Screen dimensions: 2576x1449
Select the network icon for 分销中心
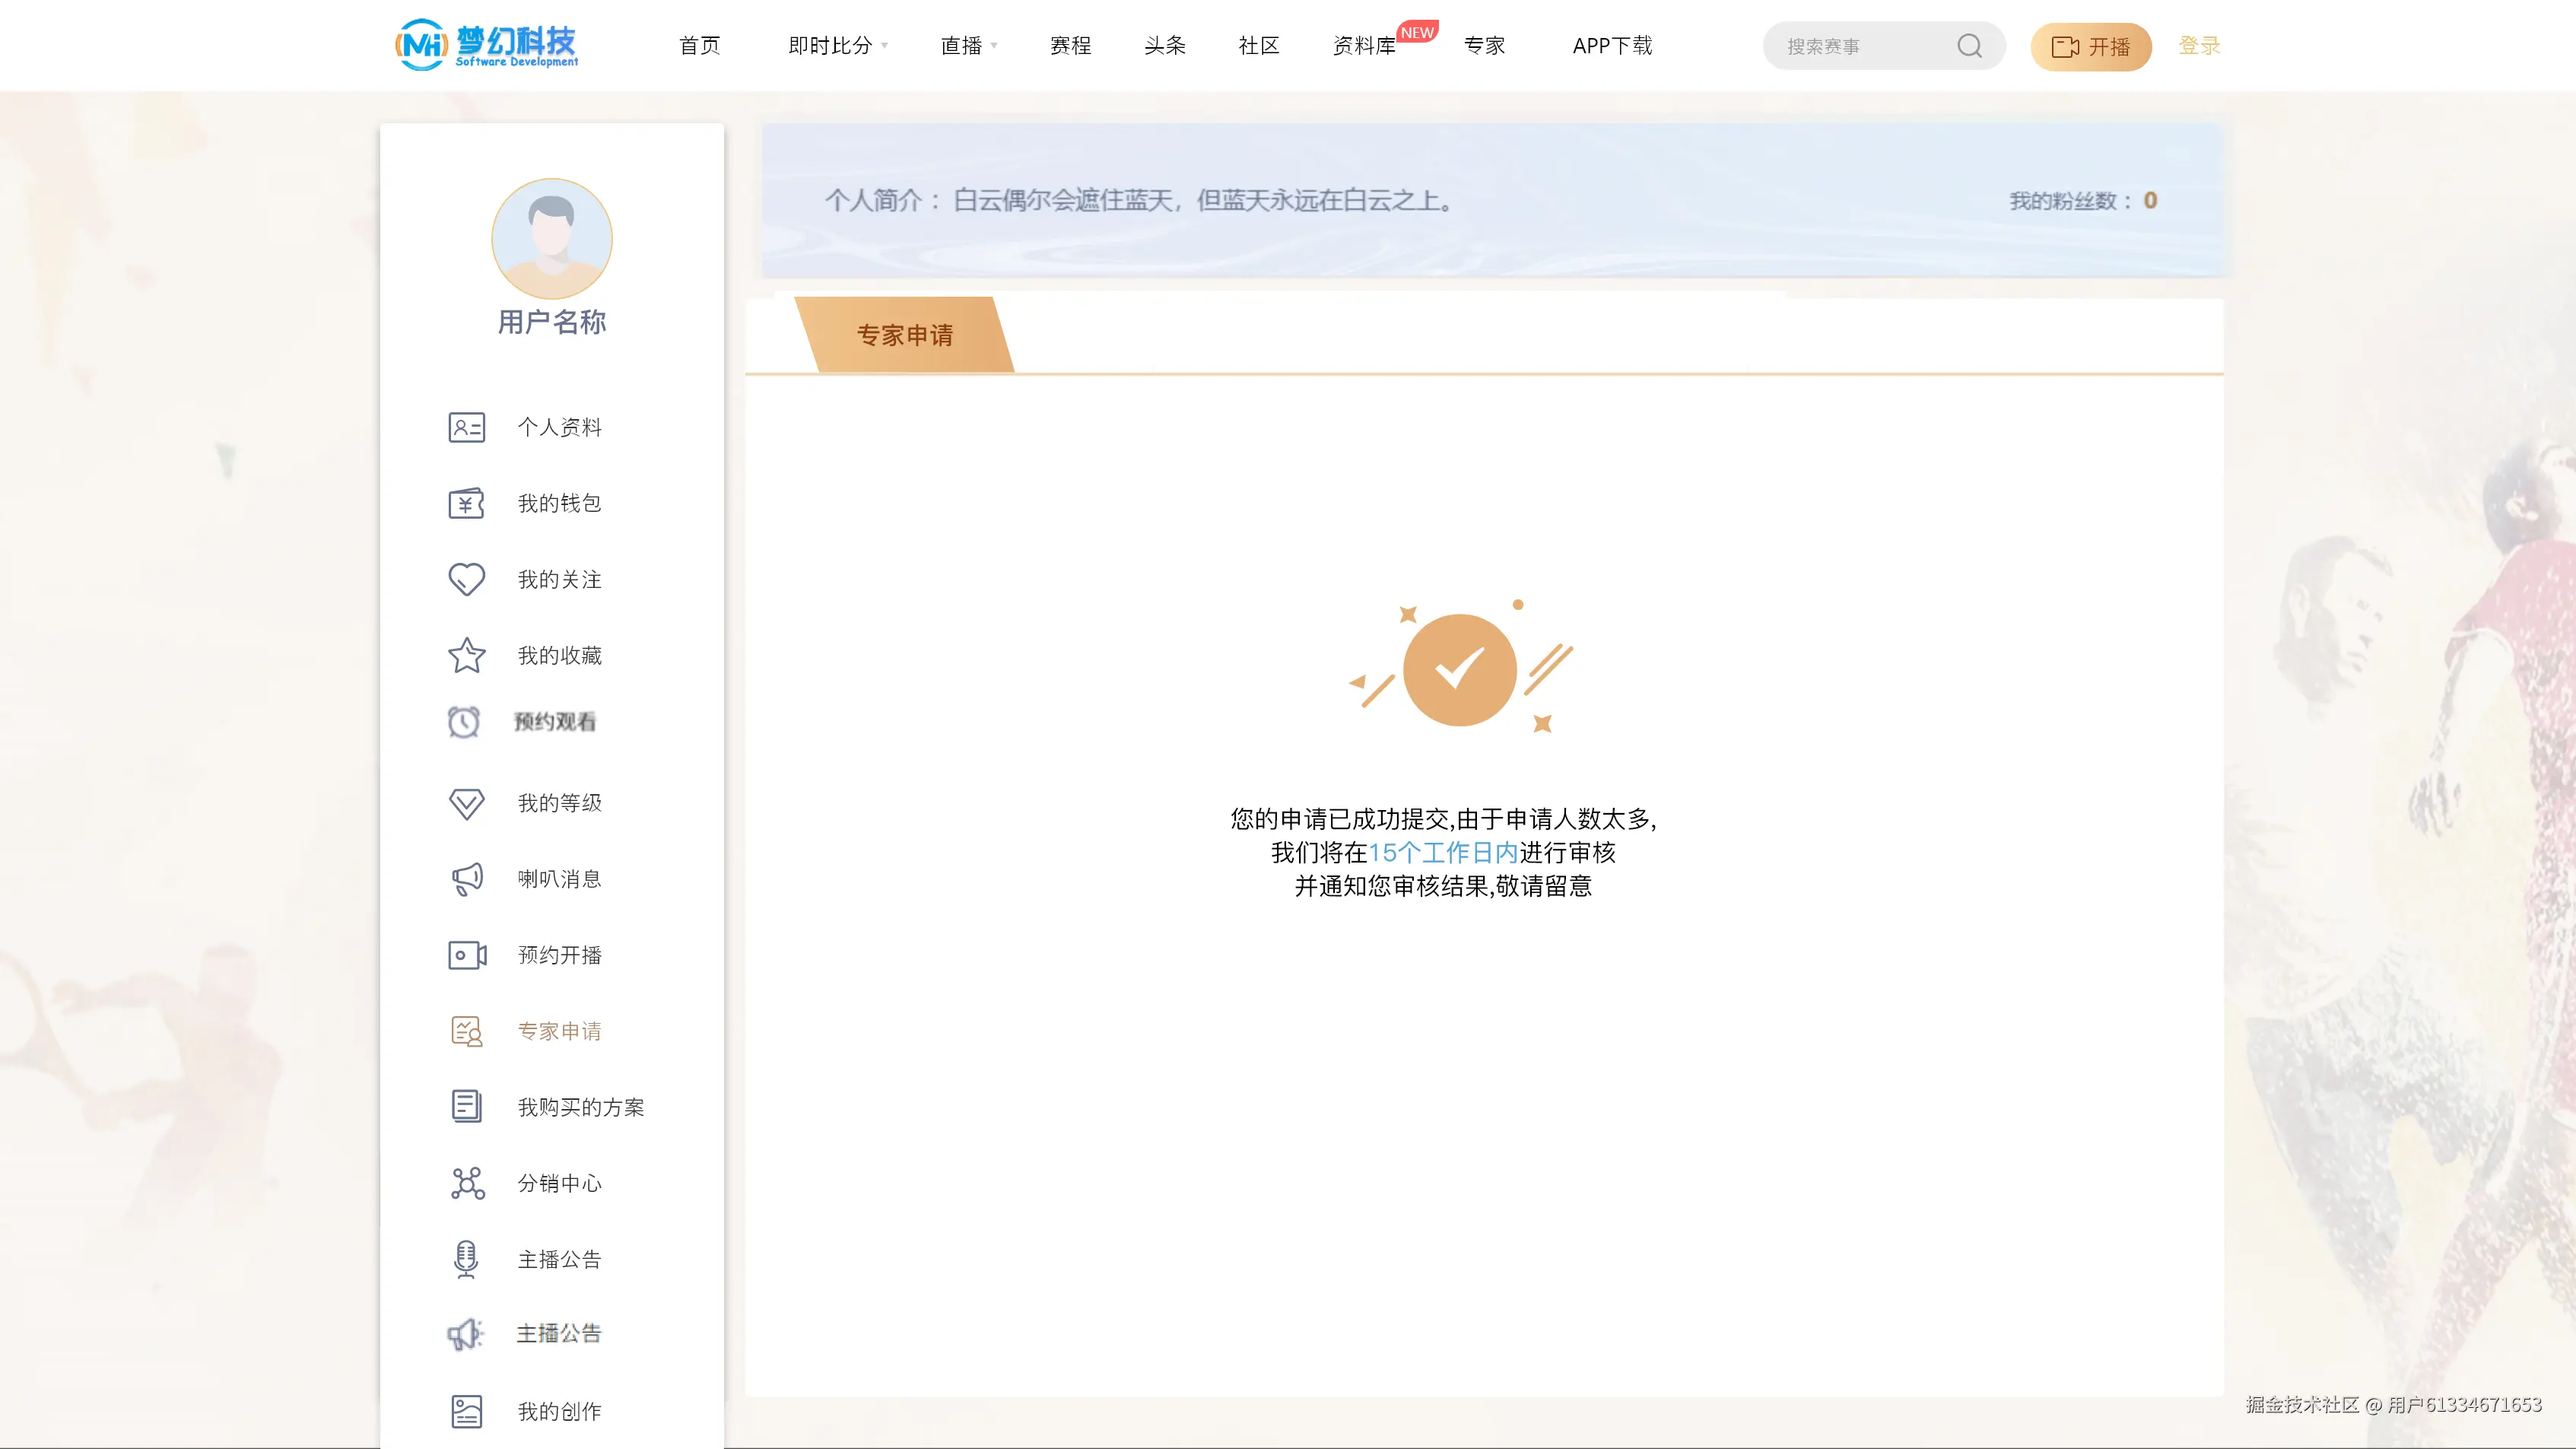pos(466,1183)
